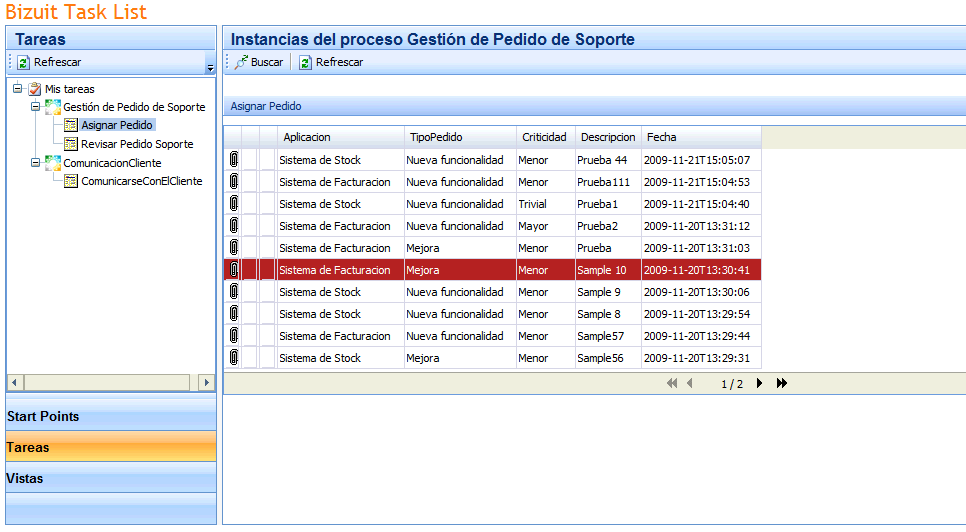
Task: Click the paperclip icon in the Sample56 row
Action: (x=233, y=358)
